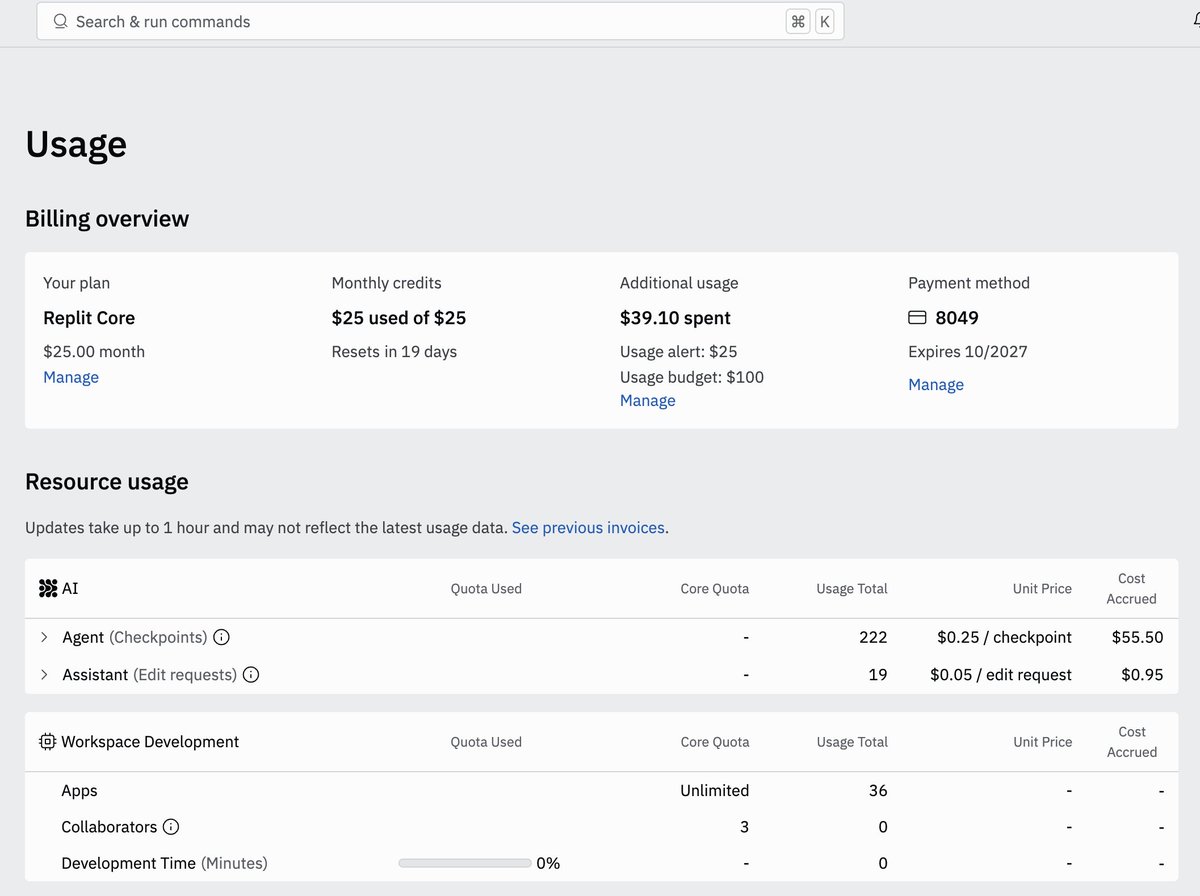Click the search magnifier icon

60,20
